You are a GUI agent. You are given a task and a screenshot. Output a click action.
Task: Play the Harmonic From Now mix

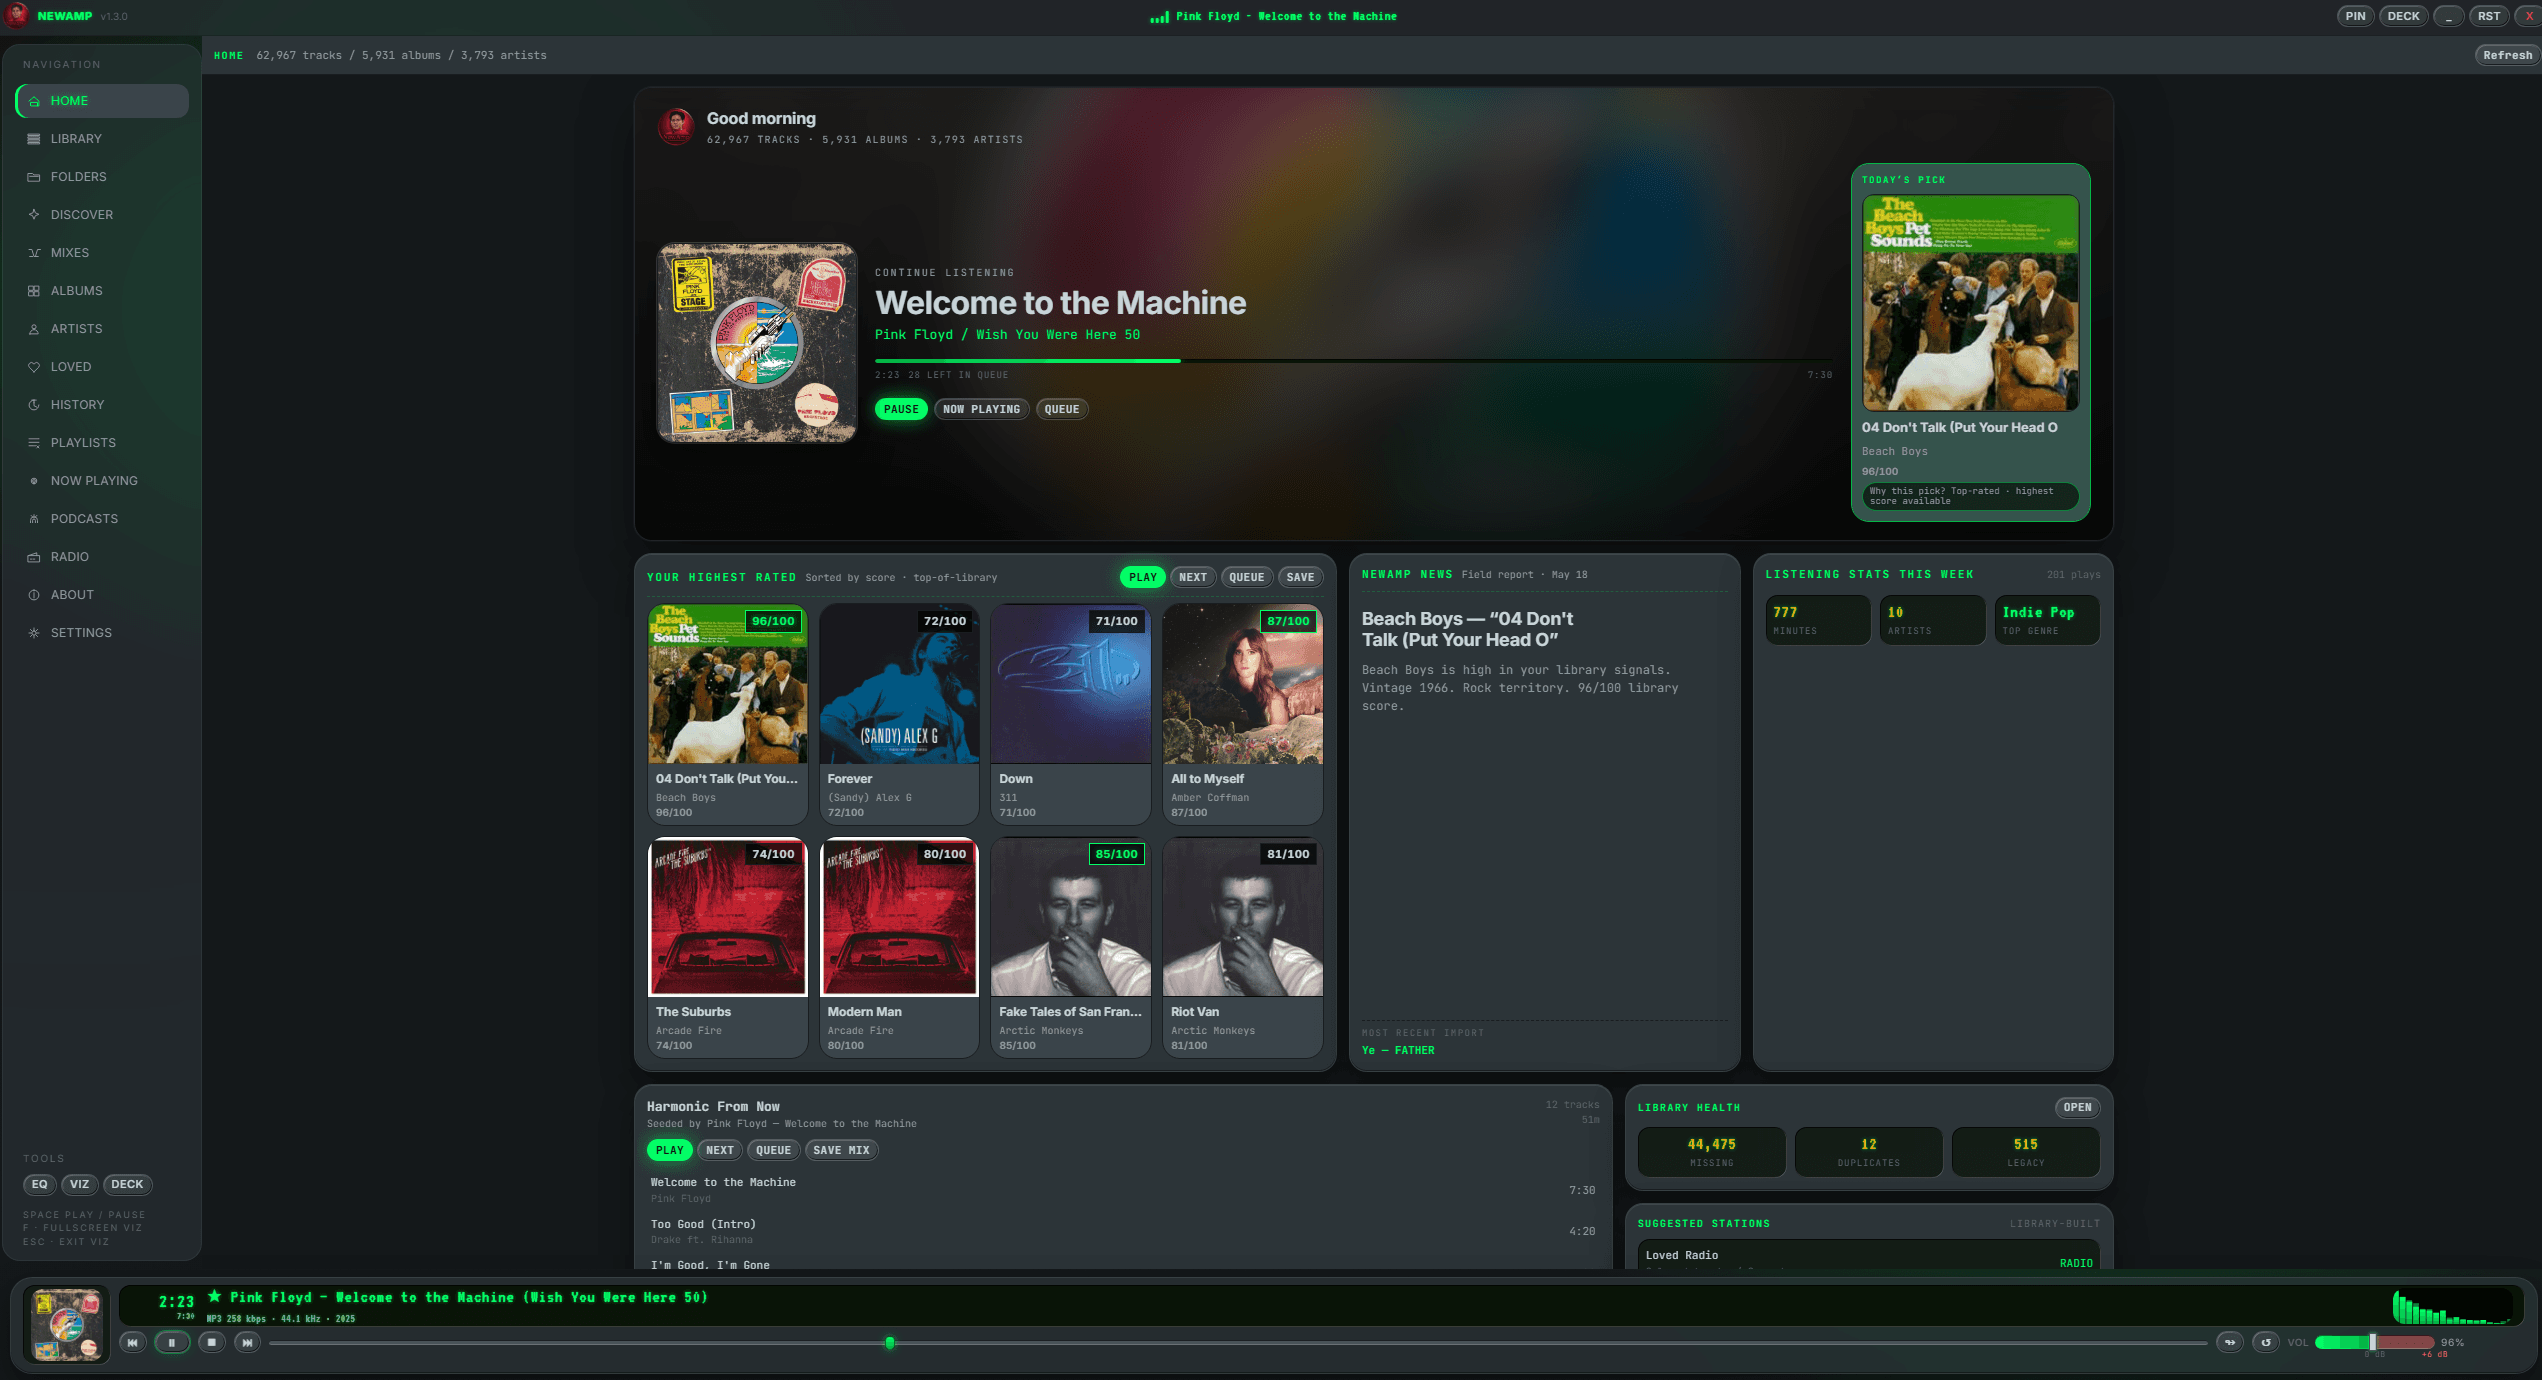(670, 1150)
